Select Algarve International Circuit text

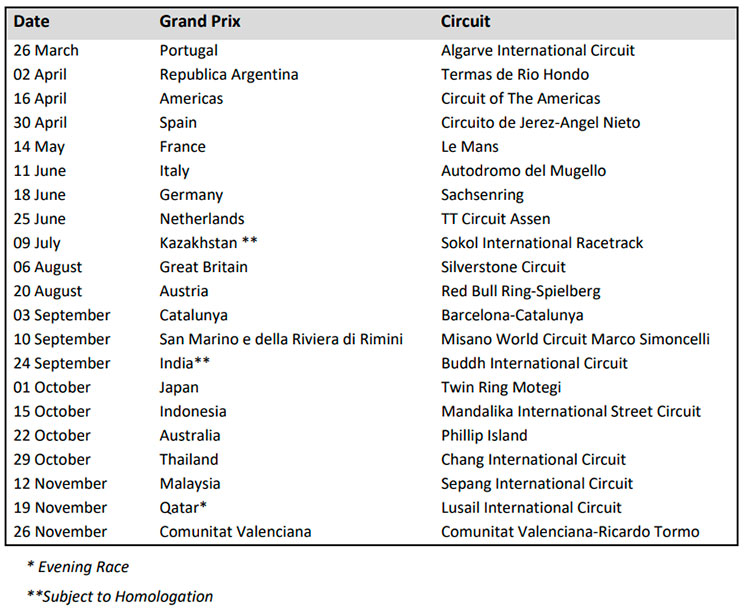[x=538, y=51]
